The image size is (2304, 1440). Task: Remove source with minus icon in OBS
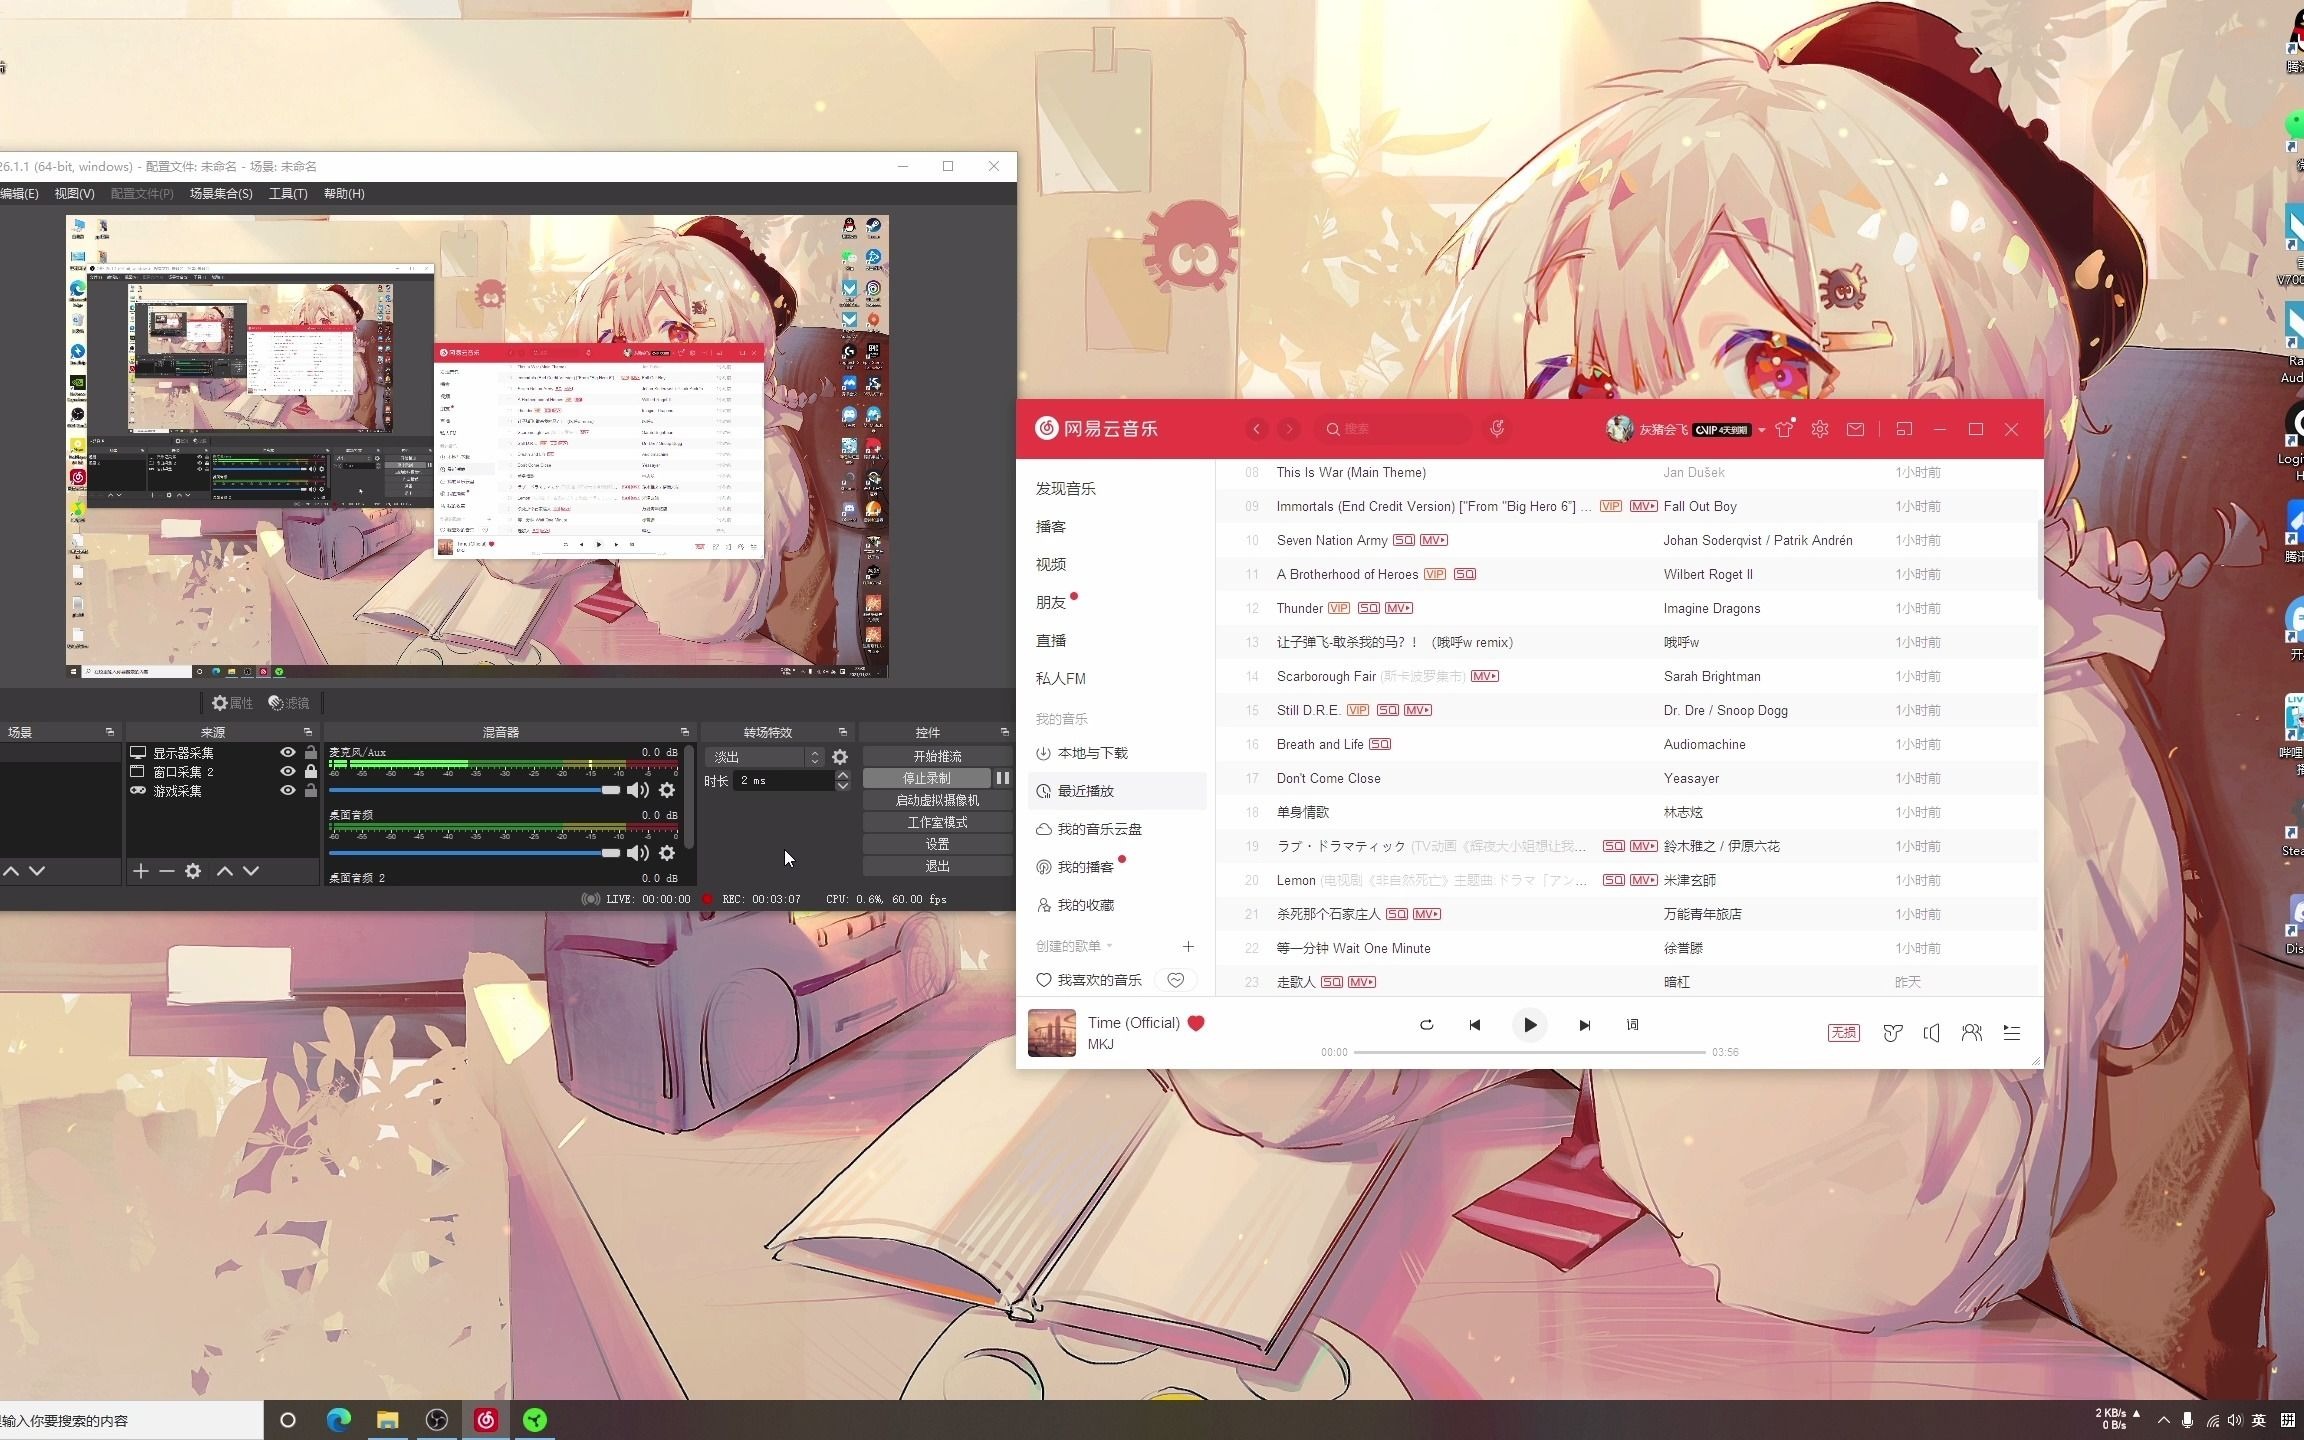(x=167, y=871)
